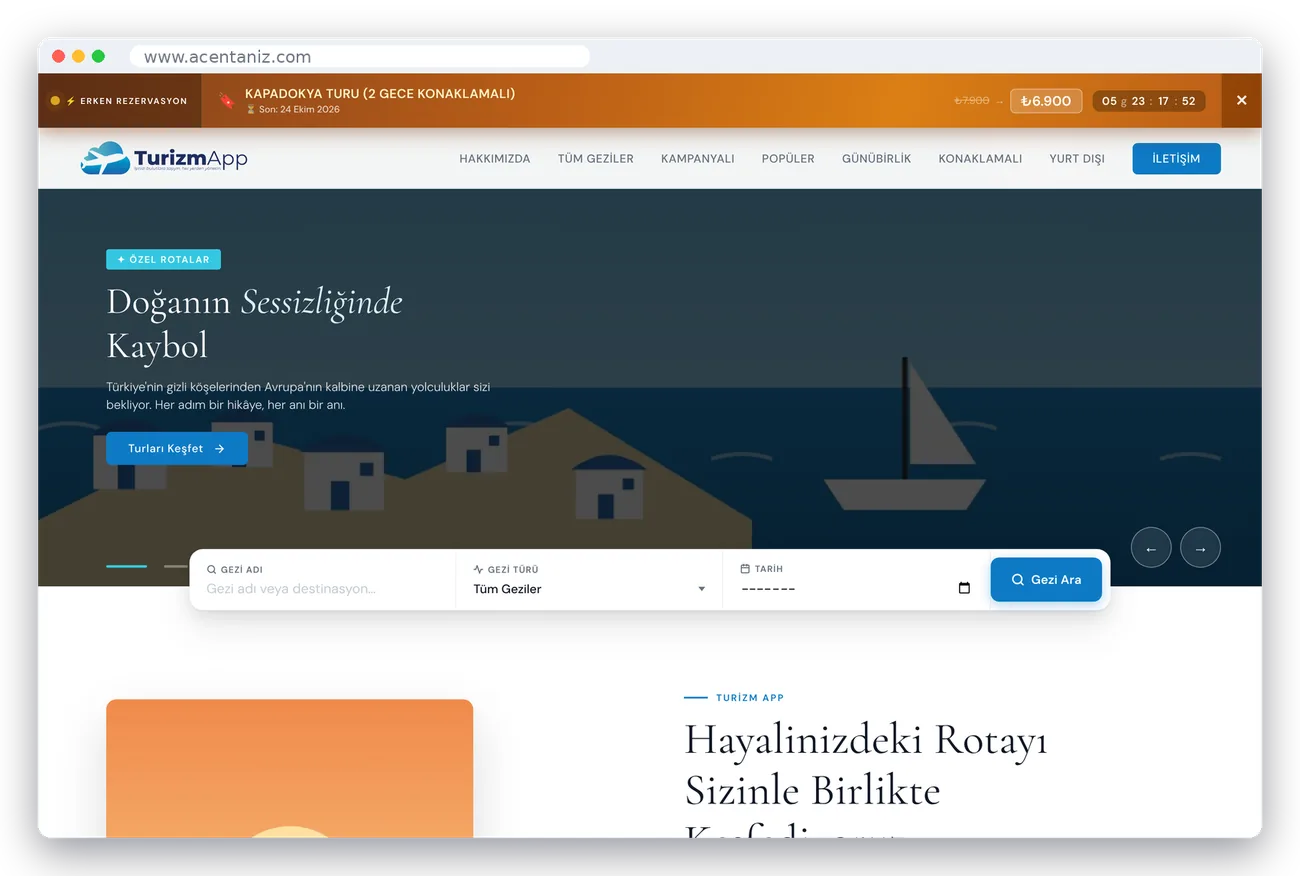Click the Özel Rotalar badge
The width and height of the screenshot is (1300, 876).
163,259
